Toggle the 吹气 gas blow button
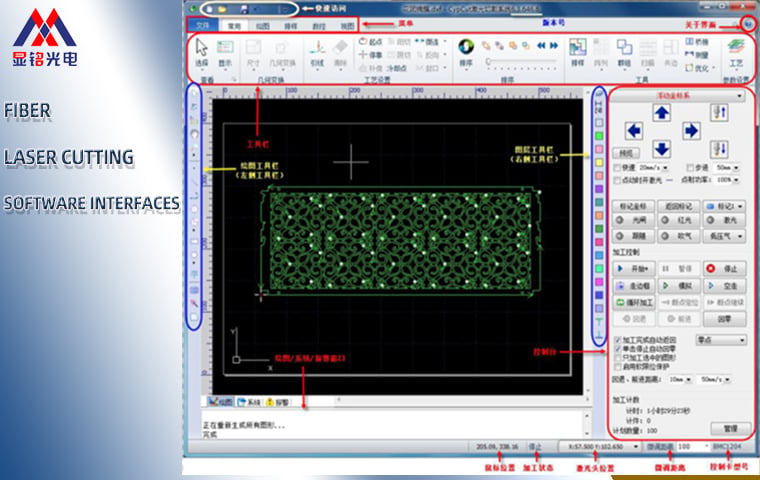 pyautogui.click(x=679, y=236)
